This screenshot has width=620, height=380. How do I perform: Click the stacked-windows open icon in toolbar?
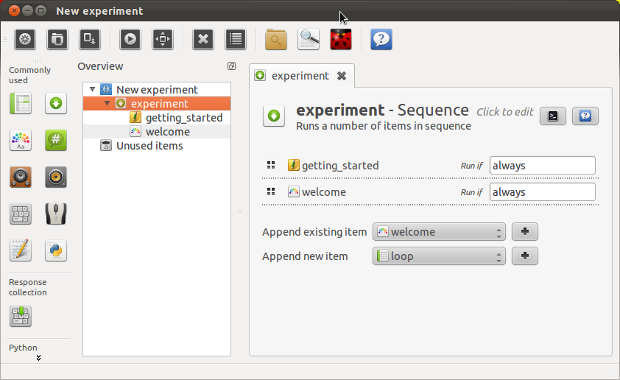click(57, 39)
